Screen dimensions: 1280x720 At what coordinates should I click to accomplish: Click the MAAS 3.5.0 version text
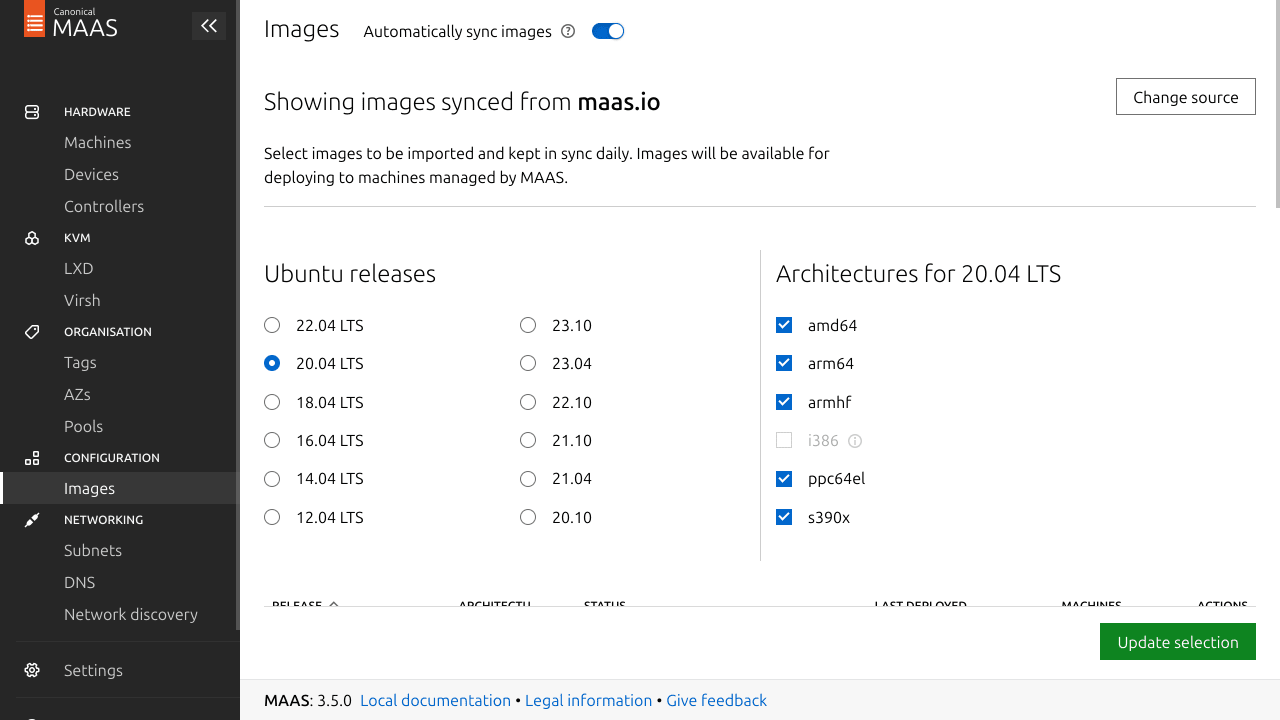(308, 700)
